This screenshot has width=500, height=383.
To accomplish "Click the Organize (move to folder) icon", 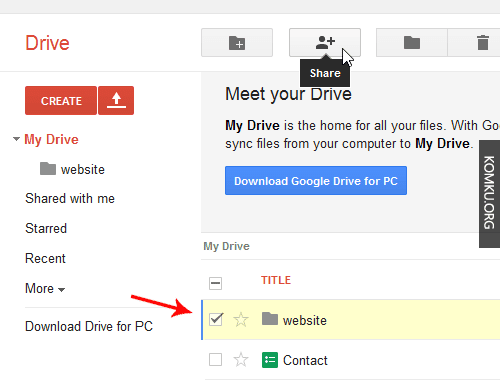I will point(412,43).
